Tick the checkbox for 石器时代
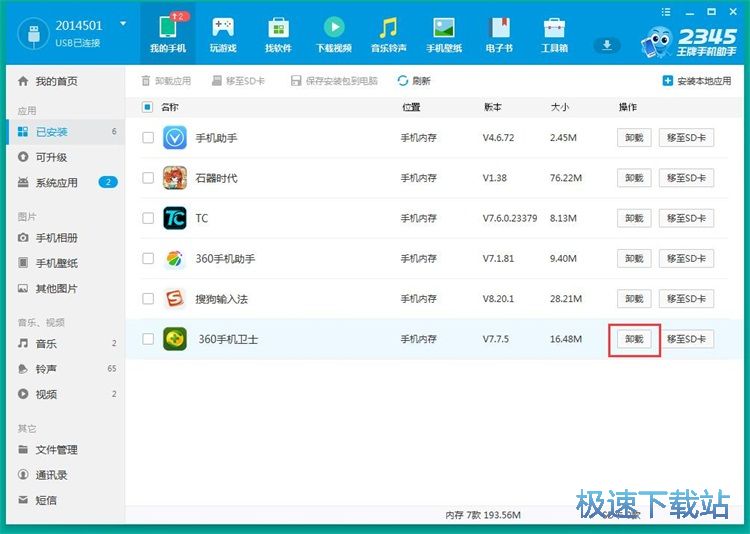The width and height of the screenshot is (750, 534). click(148, 178)
